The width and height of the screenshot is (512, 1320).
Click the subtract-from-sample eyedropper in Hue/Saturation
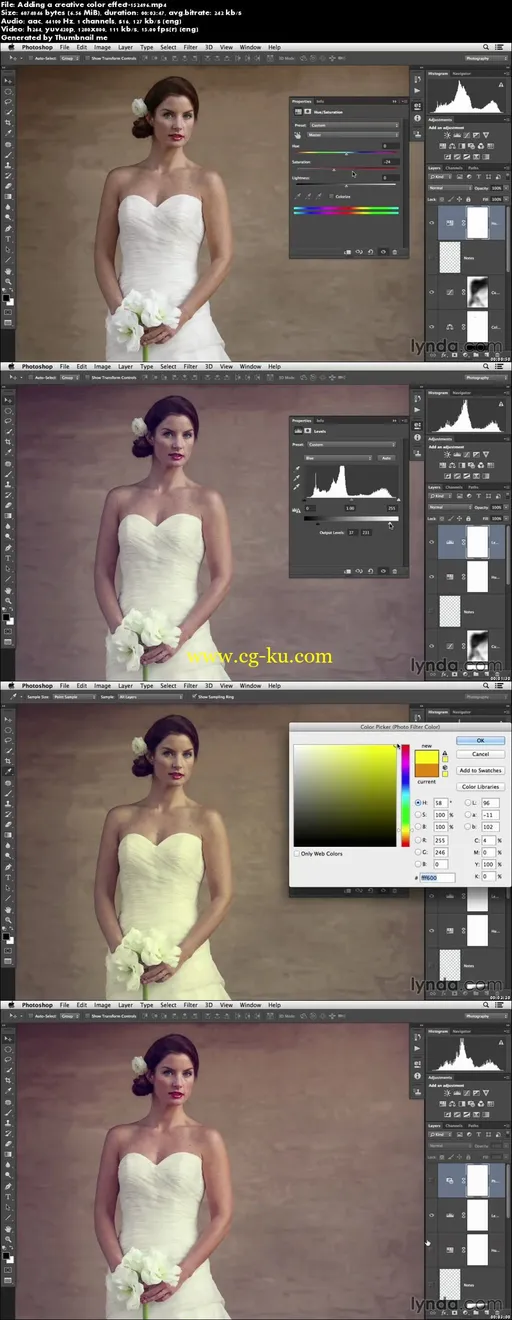[x=318, y=196]
